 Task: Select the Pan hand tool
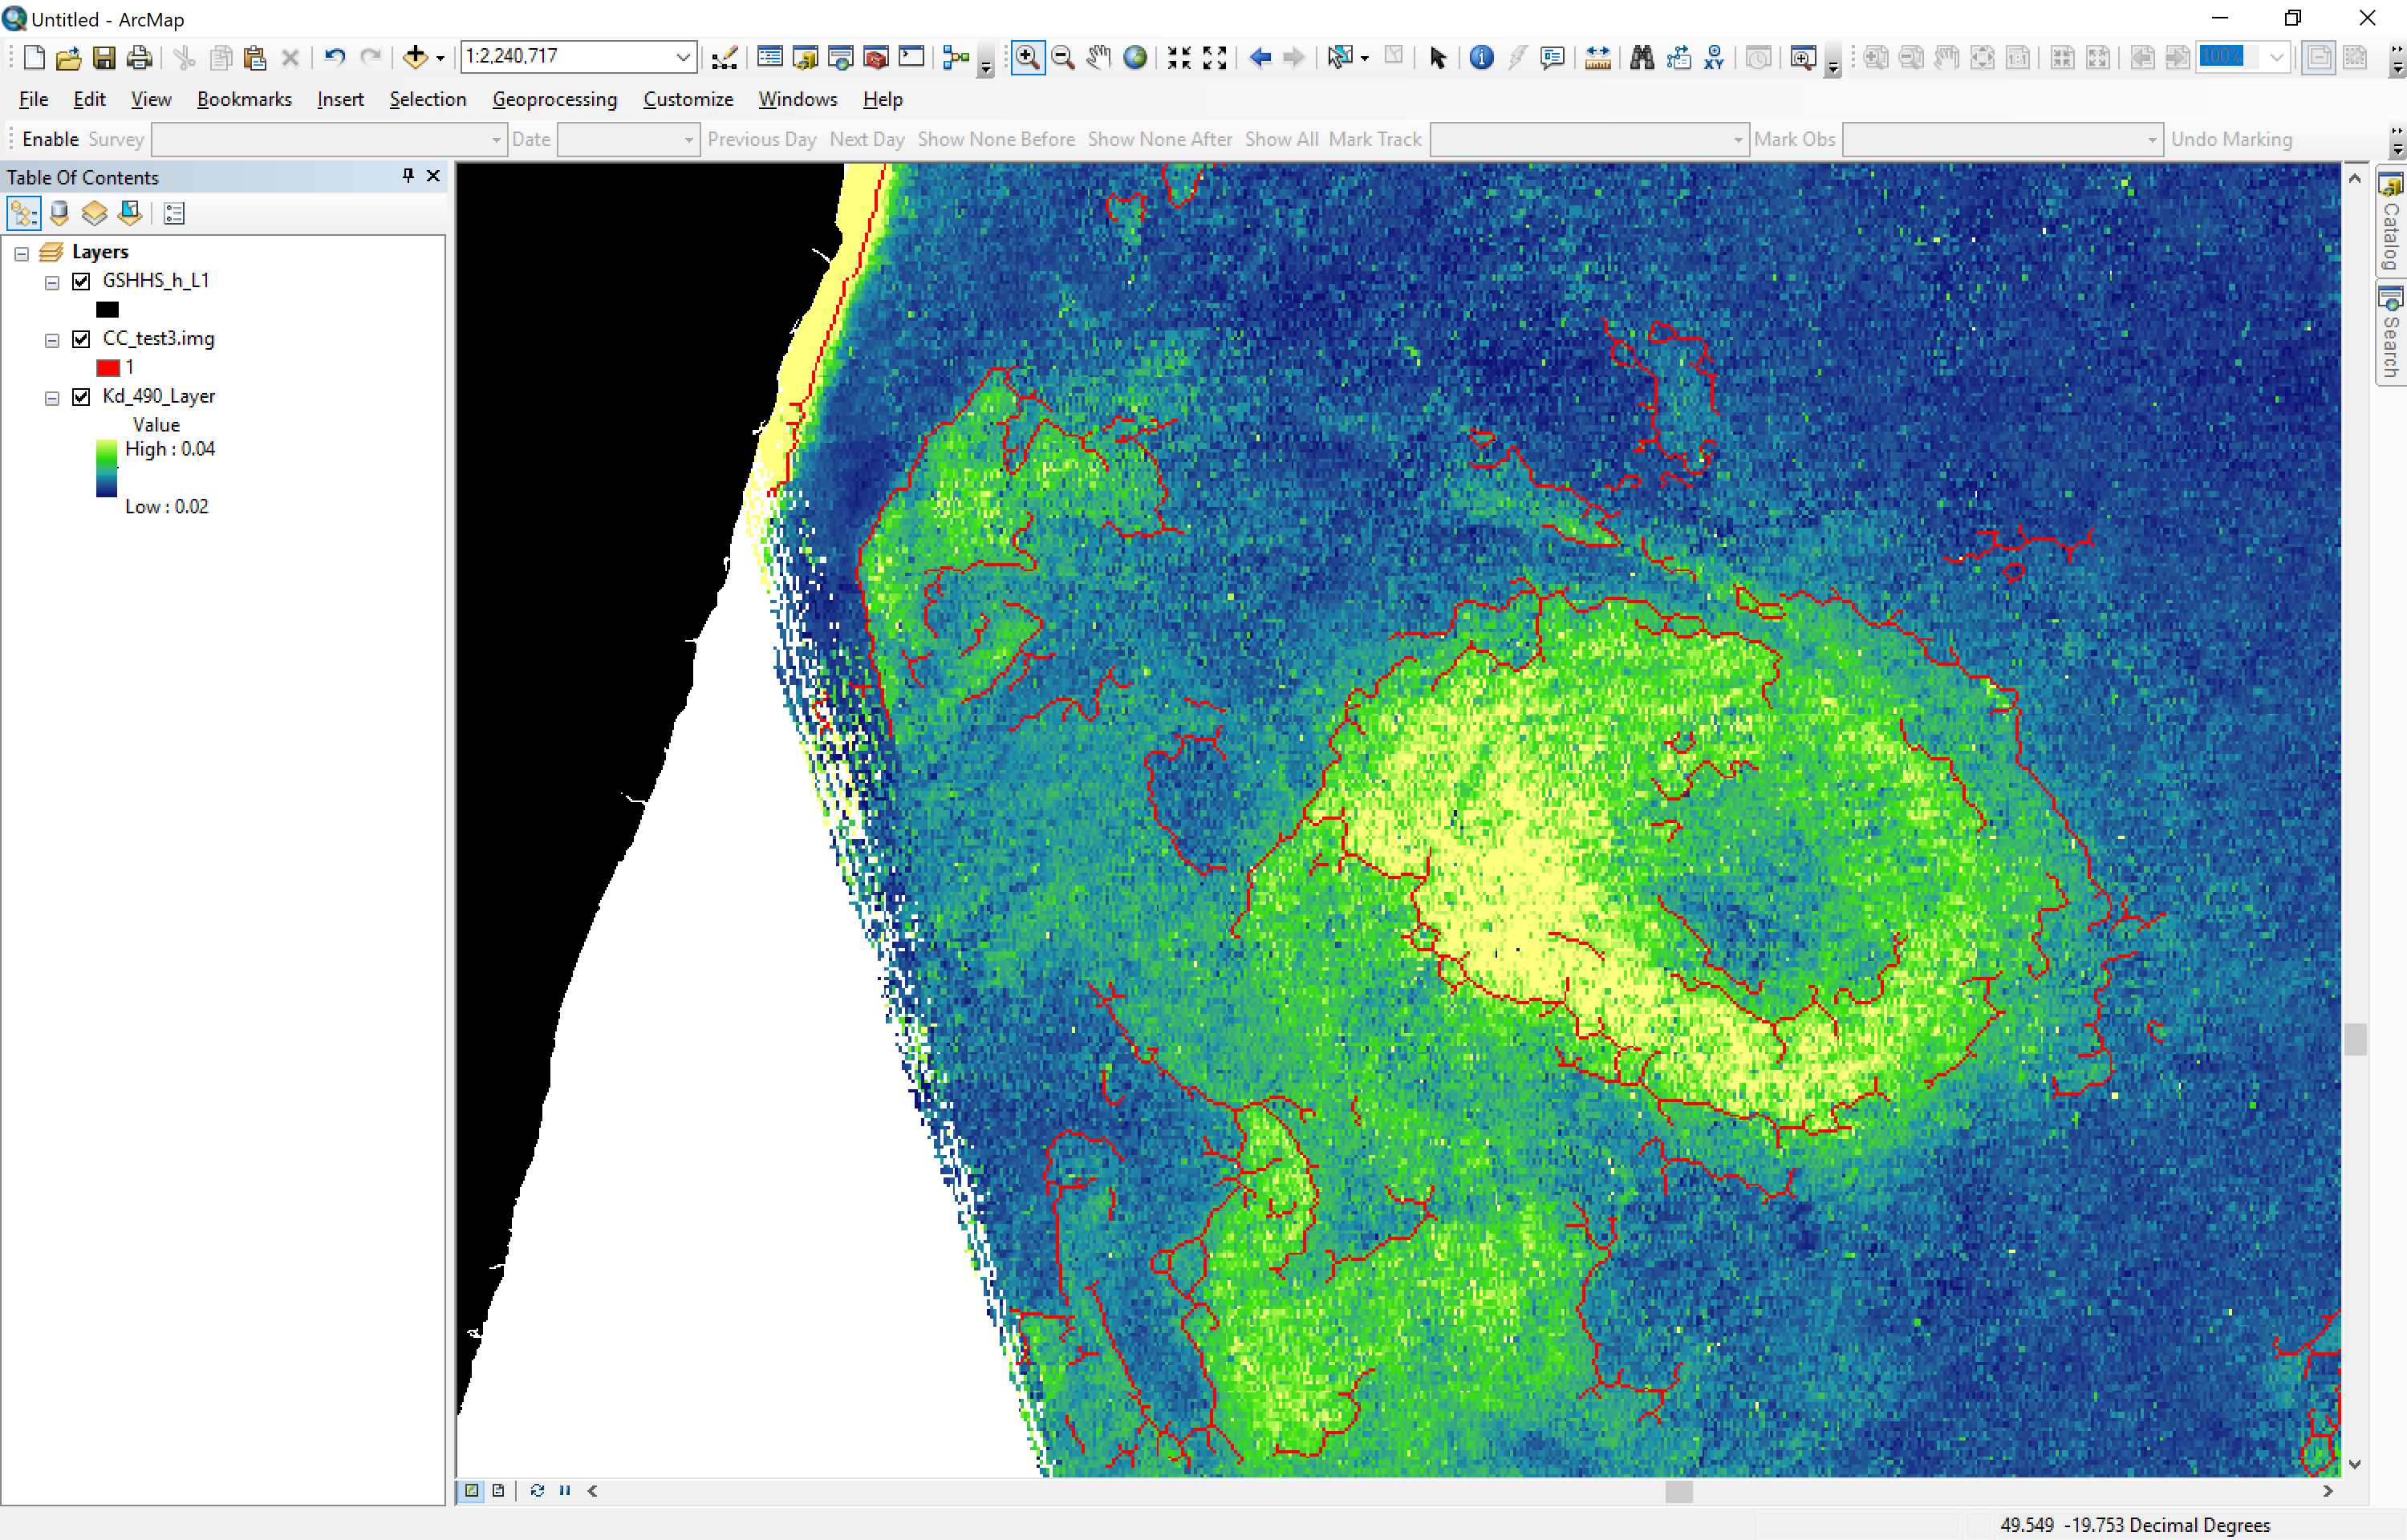pyautogui.click(x=1099, y=57)
